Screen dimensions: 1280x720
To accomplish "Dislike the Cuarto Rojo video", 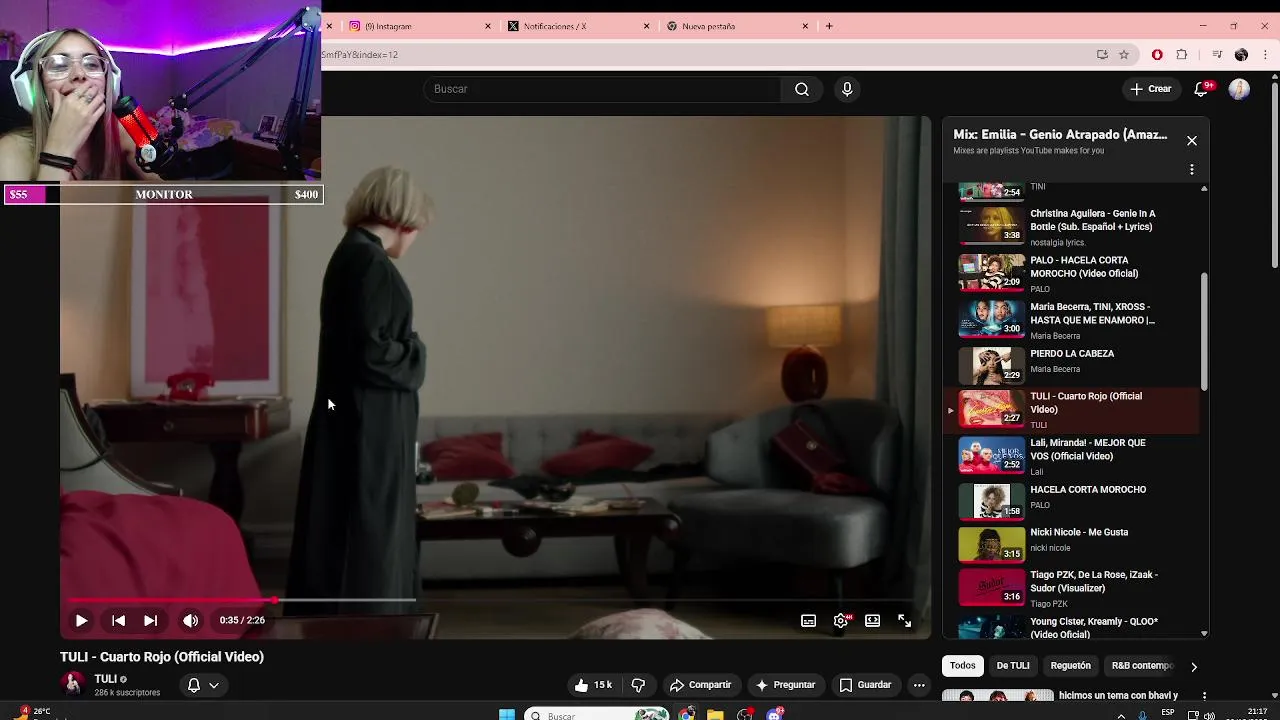I will (638, 685).
